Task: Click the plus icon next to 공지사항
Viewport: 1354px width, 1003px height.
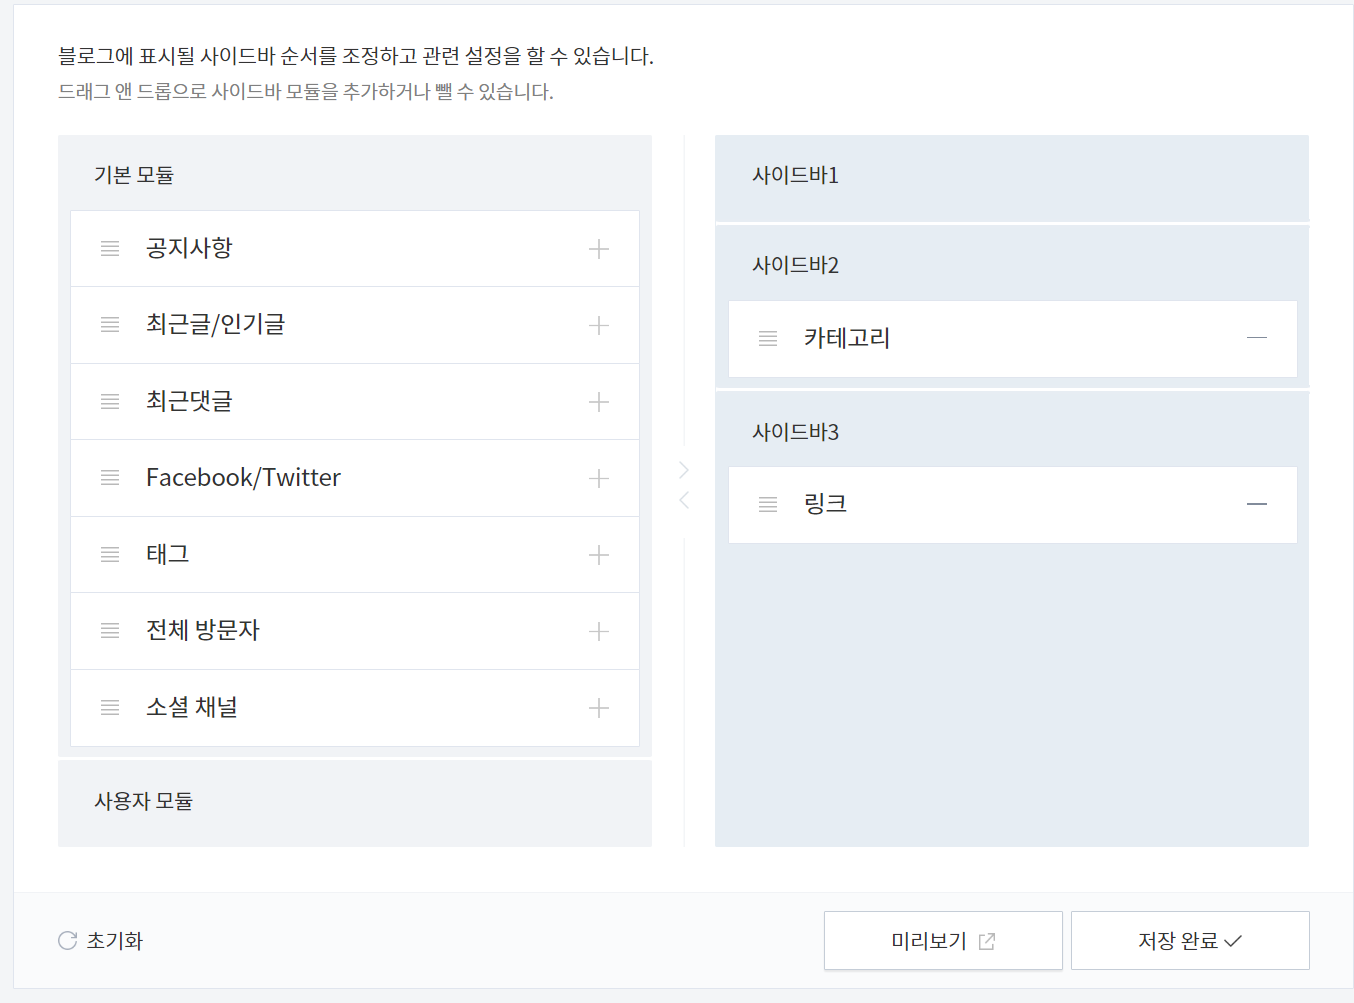Action: point(599,248)
